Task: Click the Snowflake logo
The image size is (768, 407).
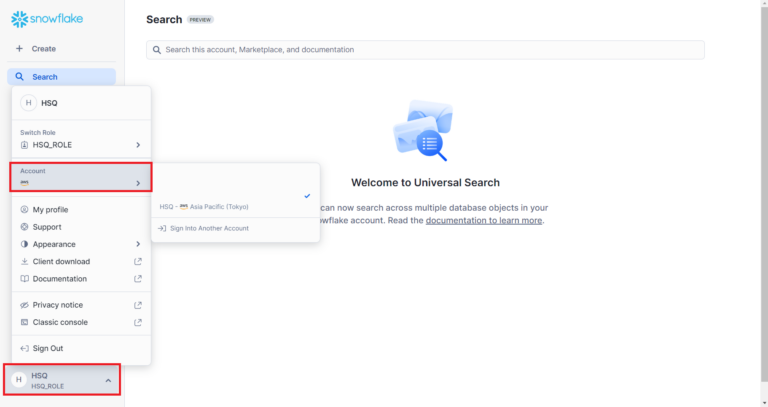Action: coord(48,18)
